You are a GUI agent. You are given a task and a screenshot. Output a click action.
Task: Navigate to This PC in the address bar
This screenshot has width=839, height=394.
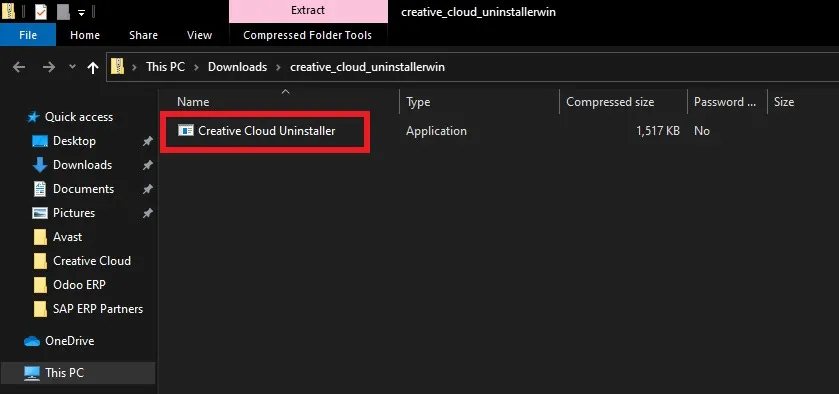pos(165,67)
